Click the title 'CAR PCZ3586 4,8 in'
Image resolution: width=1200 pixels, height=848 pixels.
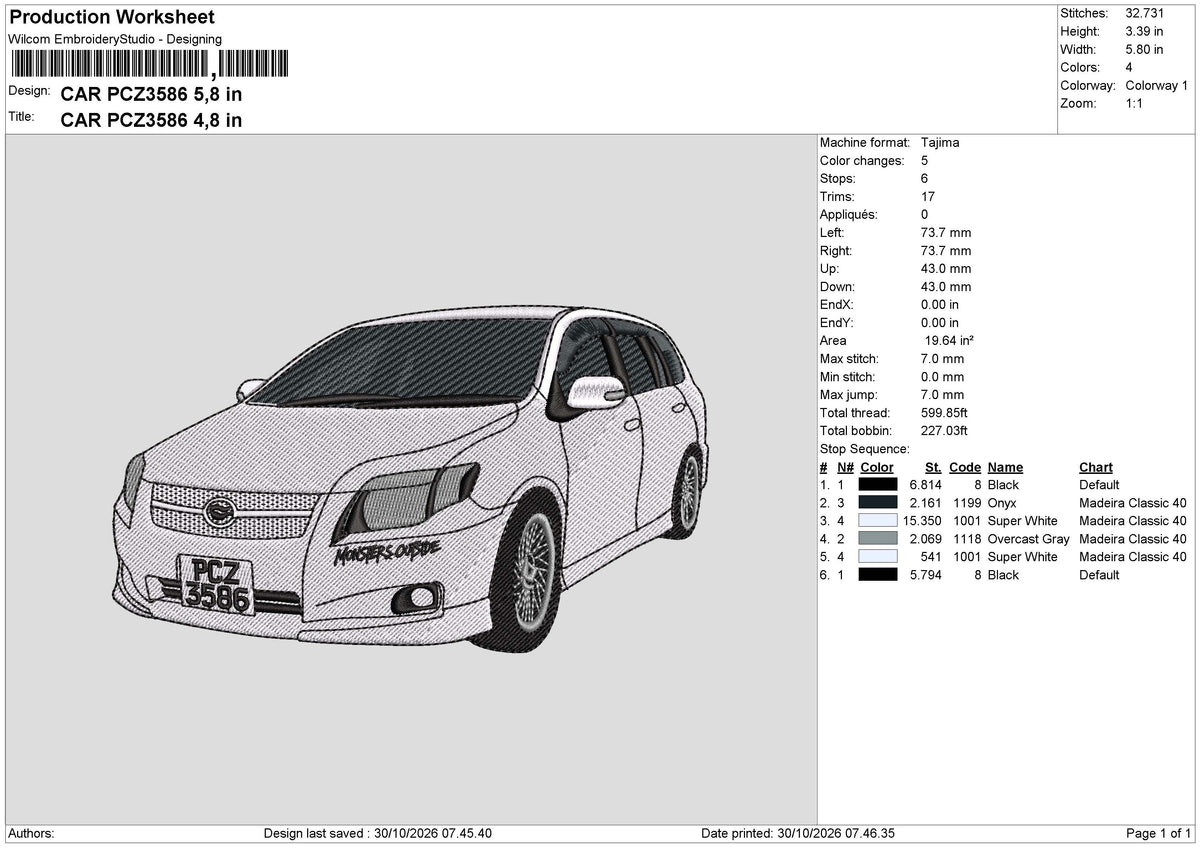click(151, 121)
